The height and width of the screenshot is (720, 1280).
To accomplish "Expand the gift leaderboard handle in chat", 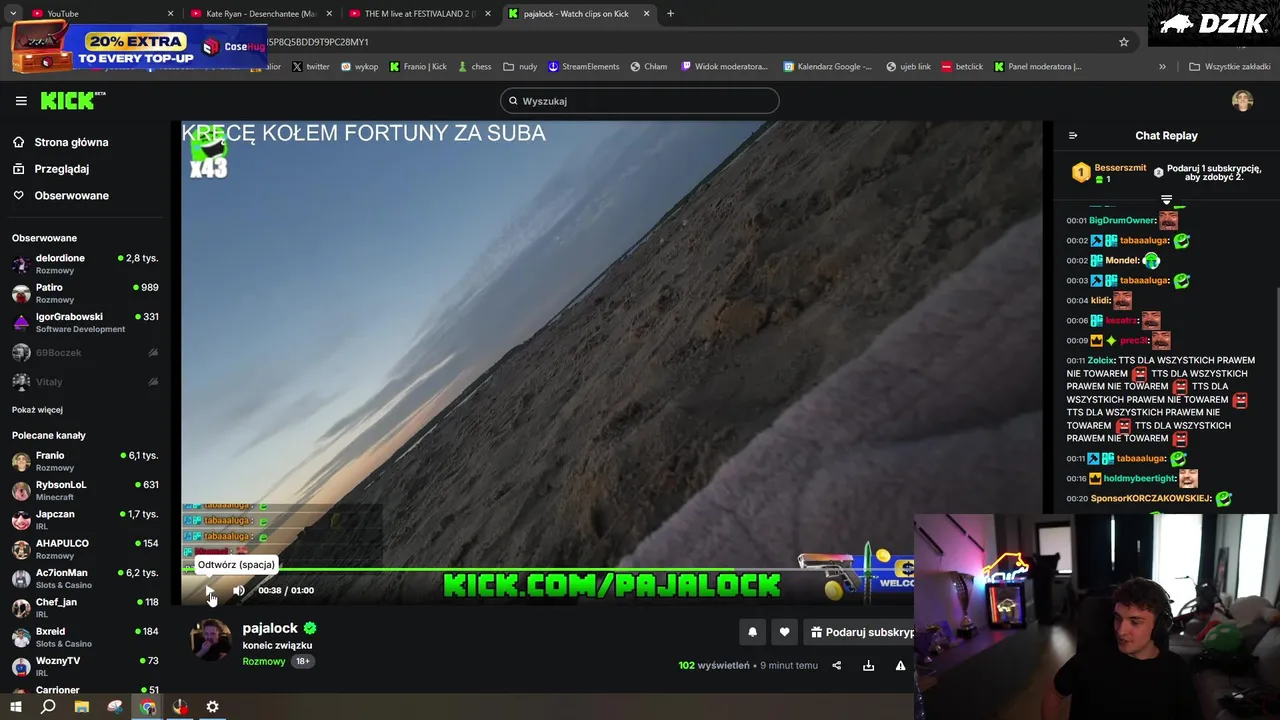I will coord(1166,200).
